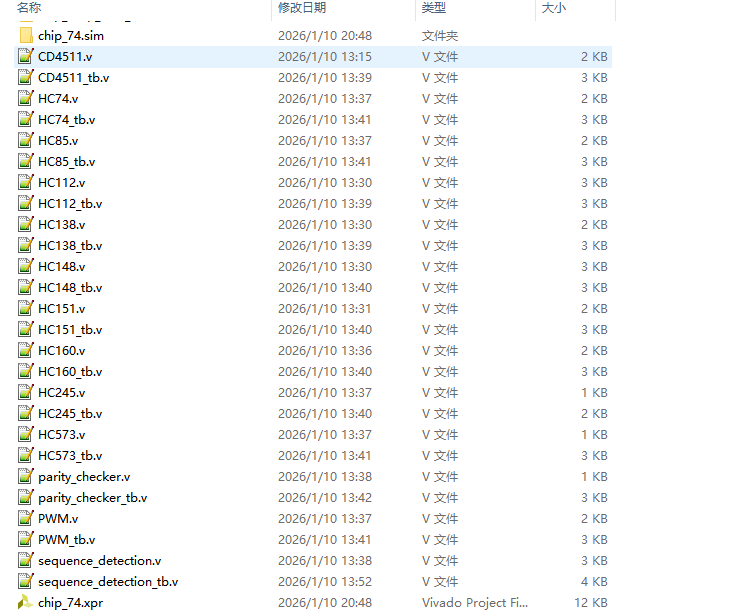
Task: Click date 2026/1/10 13:31 of HC151.v
Action: pos(325,308)
